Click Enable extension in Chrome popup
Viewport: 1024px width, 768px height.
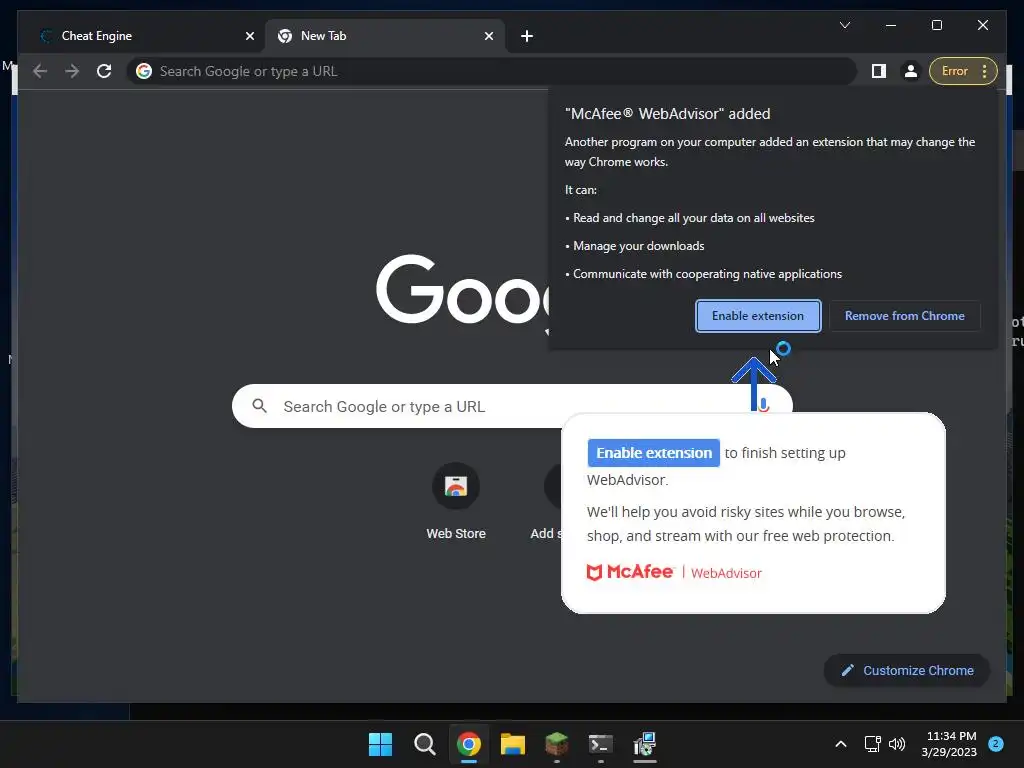point(758,316)
